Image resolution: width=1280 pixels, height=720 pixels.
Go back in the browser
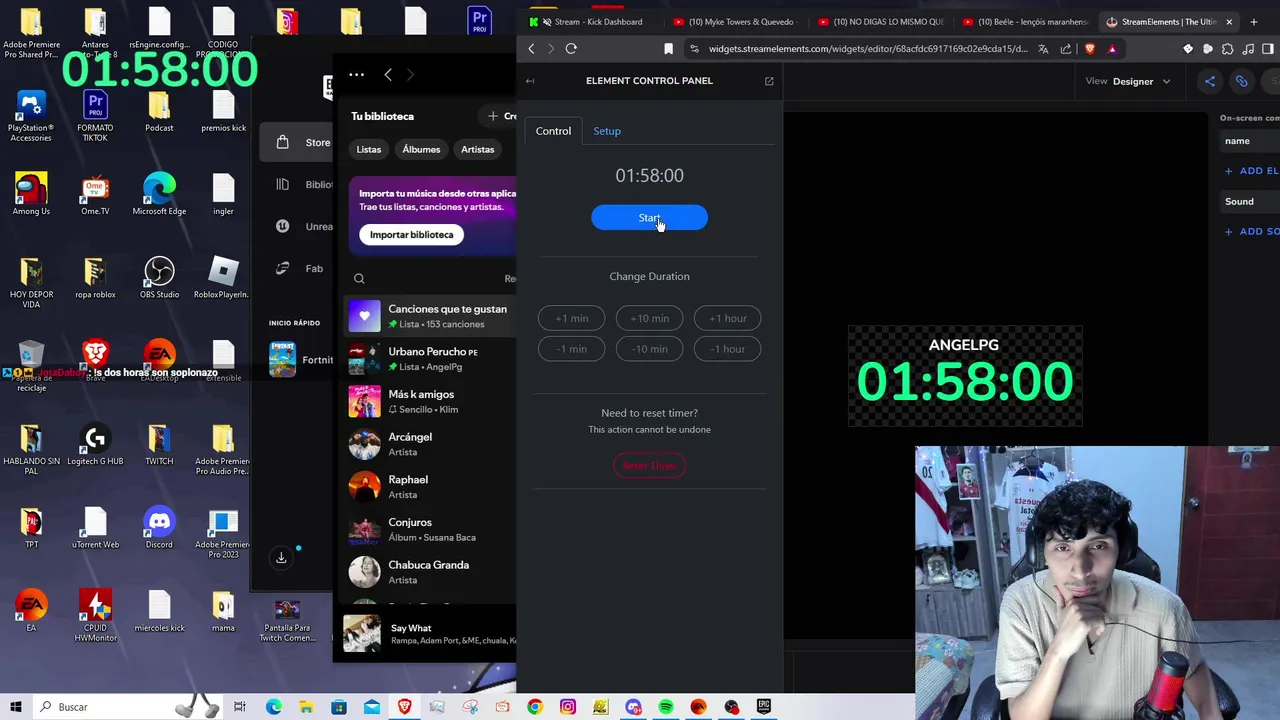click(x=531, y=49)
